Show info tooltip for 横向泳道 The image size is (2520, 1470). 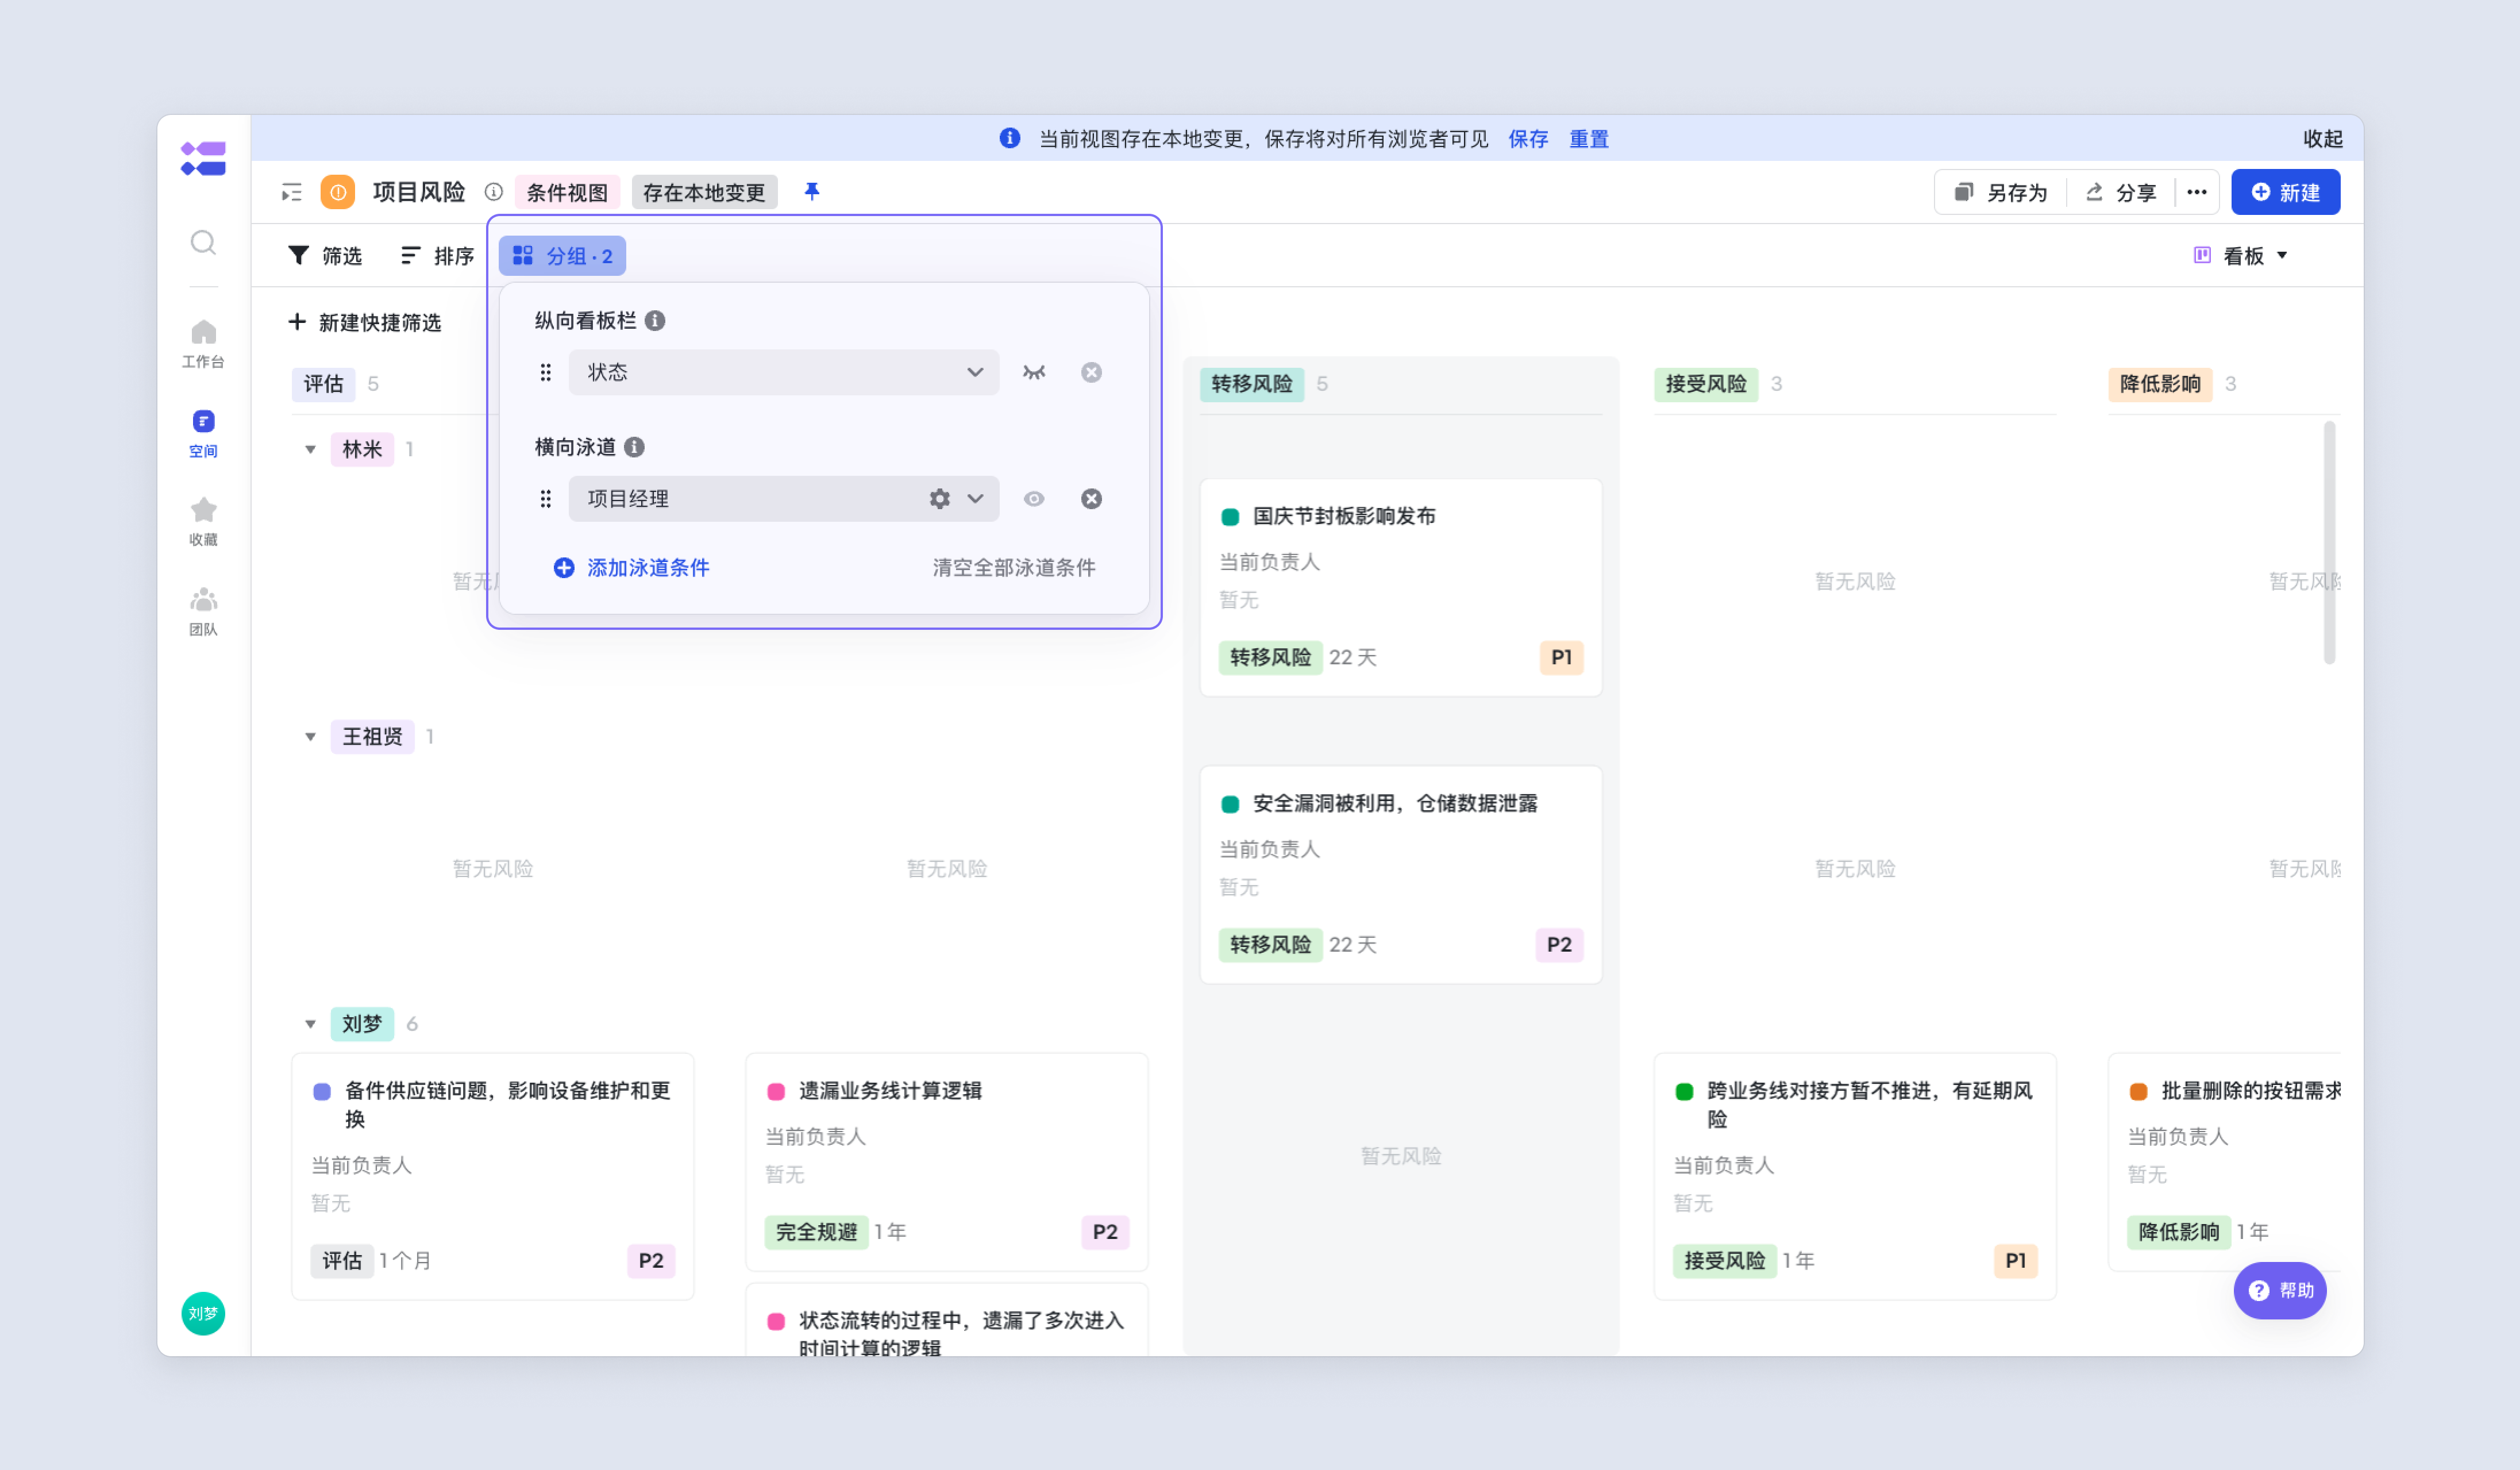(x=634, y=447)
